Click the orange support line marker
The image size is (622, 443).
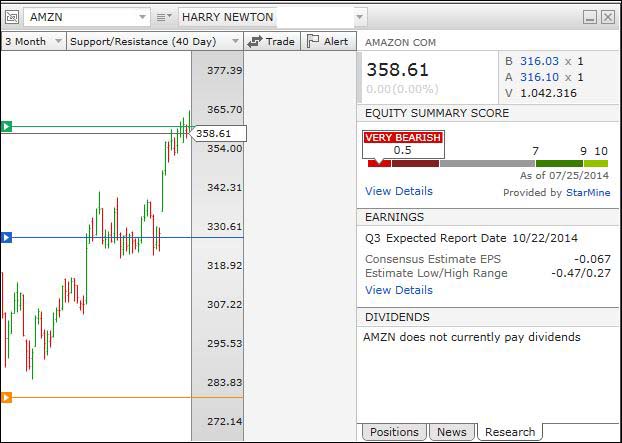(6, 397)
